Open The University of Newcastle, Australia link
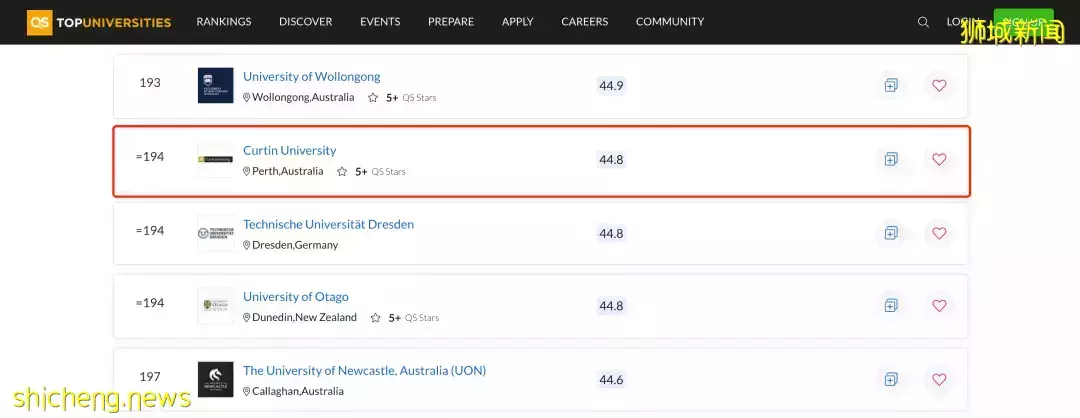1080x418 pixels. 364,370
